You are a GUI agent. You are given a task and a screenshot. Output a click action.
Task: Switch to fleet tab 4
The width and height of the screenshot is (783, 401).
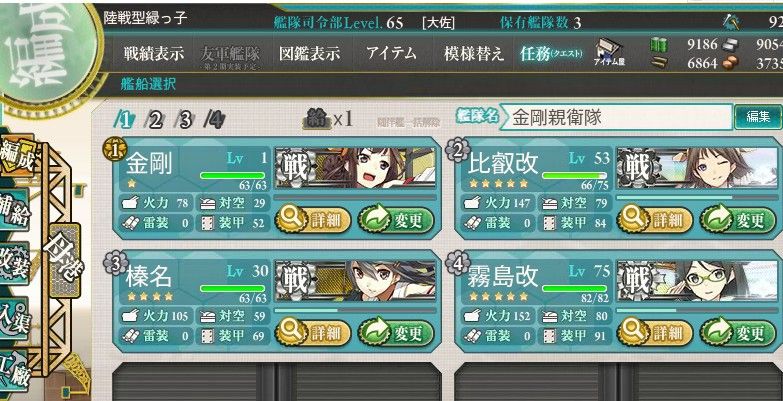(x=214, y=120)
